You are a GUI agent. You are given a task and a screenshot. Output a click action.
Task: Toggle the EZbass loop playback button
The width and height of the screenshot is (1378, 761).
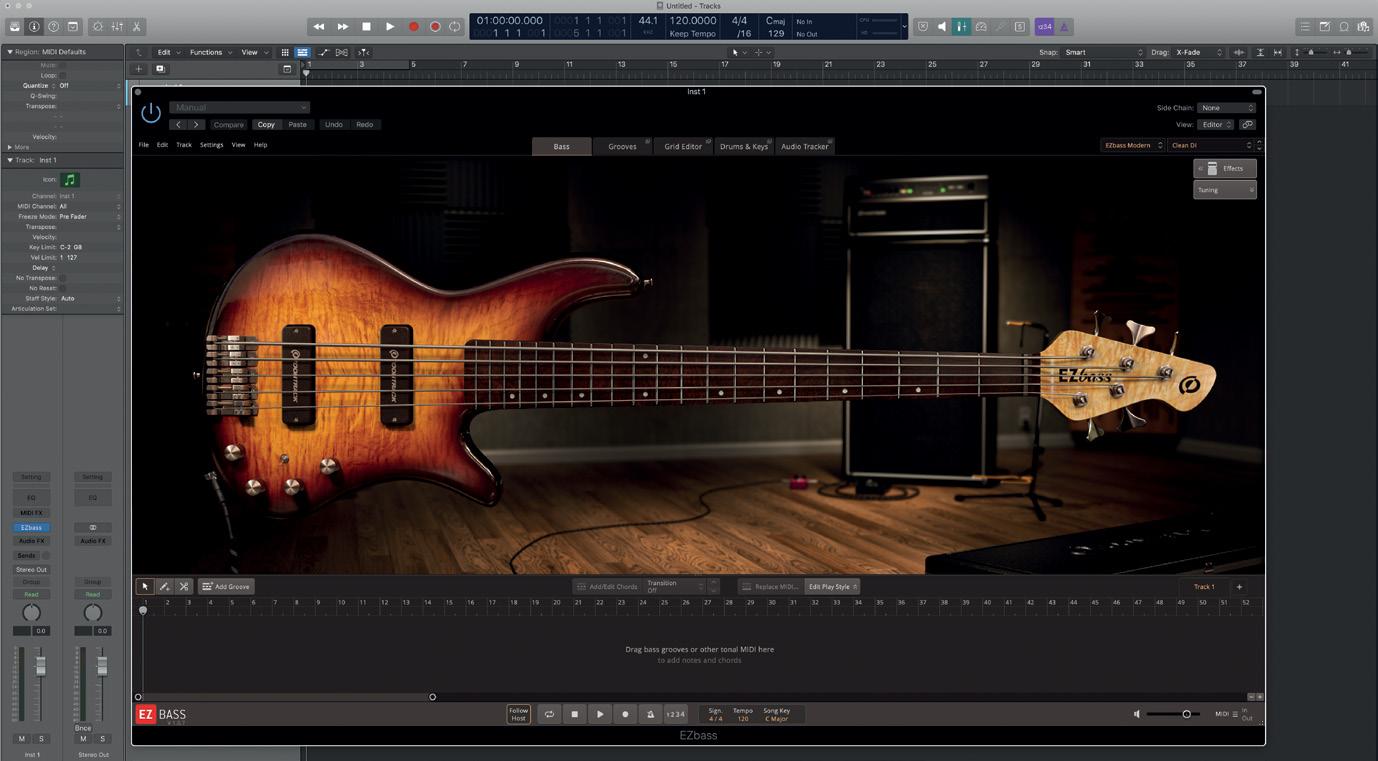[x=549, y=714]
